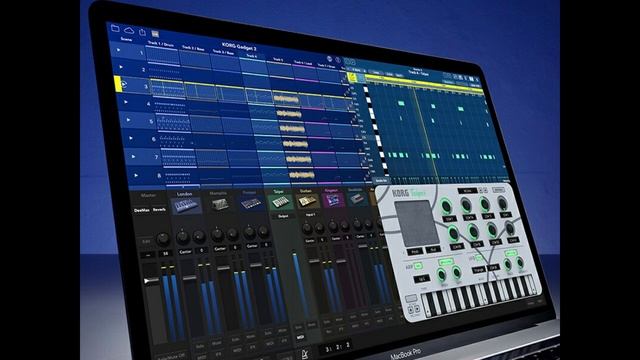Click the Taipei synth XY touch pad
The width and height of the screenshot is (640, 360).
coord(416,222)
